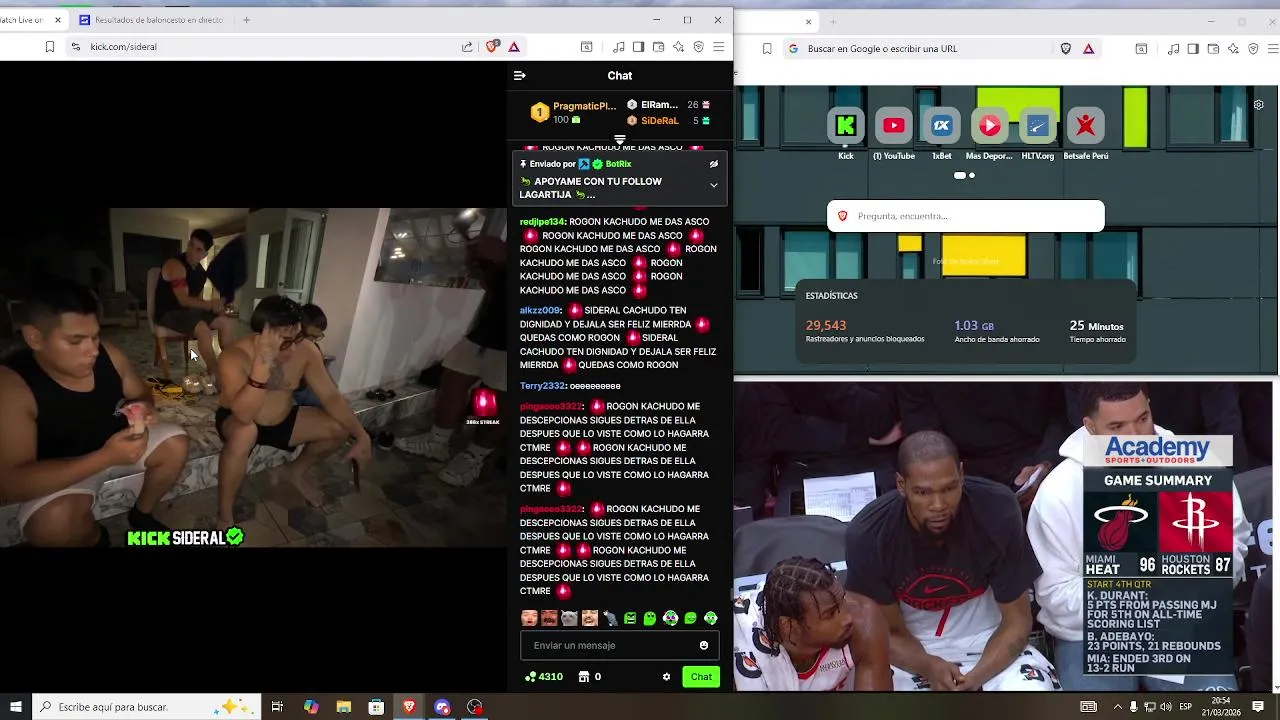Open tab search icon in right window
The image size is (1280, 720).
pyautogui.click(x=1141, y=49)
